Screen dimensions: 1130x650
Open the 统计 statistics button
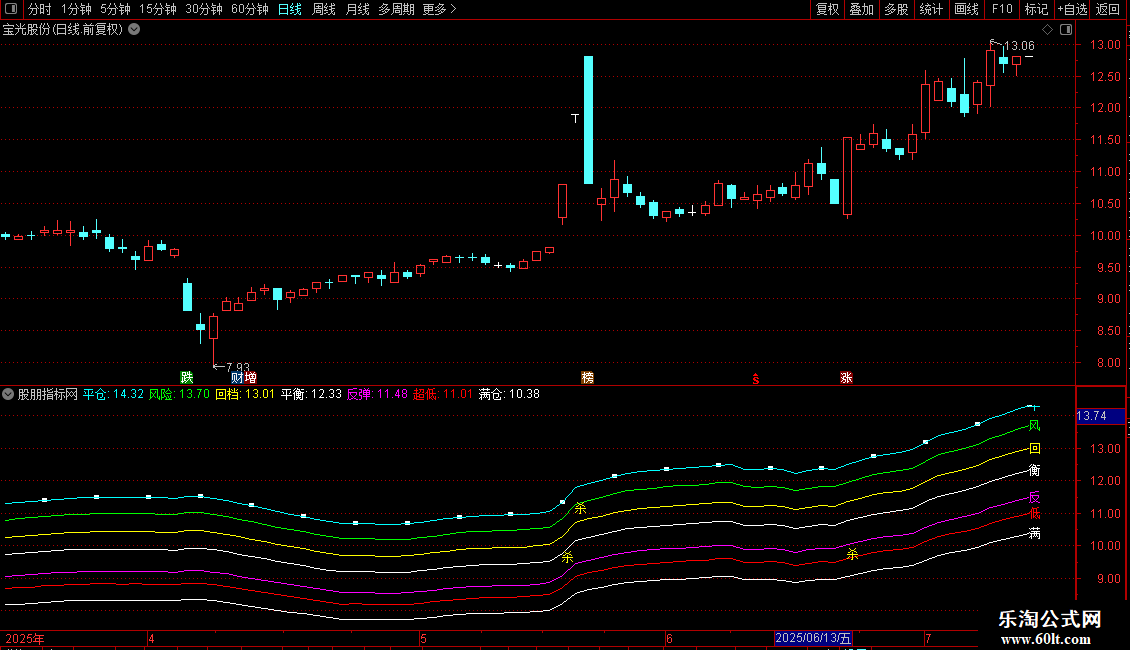(930, 9)
